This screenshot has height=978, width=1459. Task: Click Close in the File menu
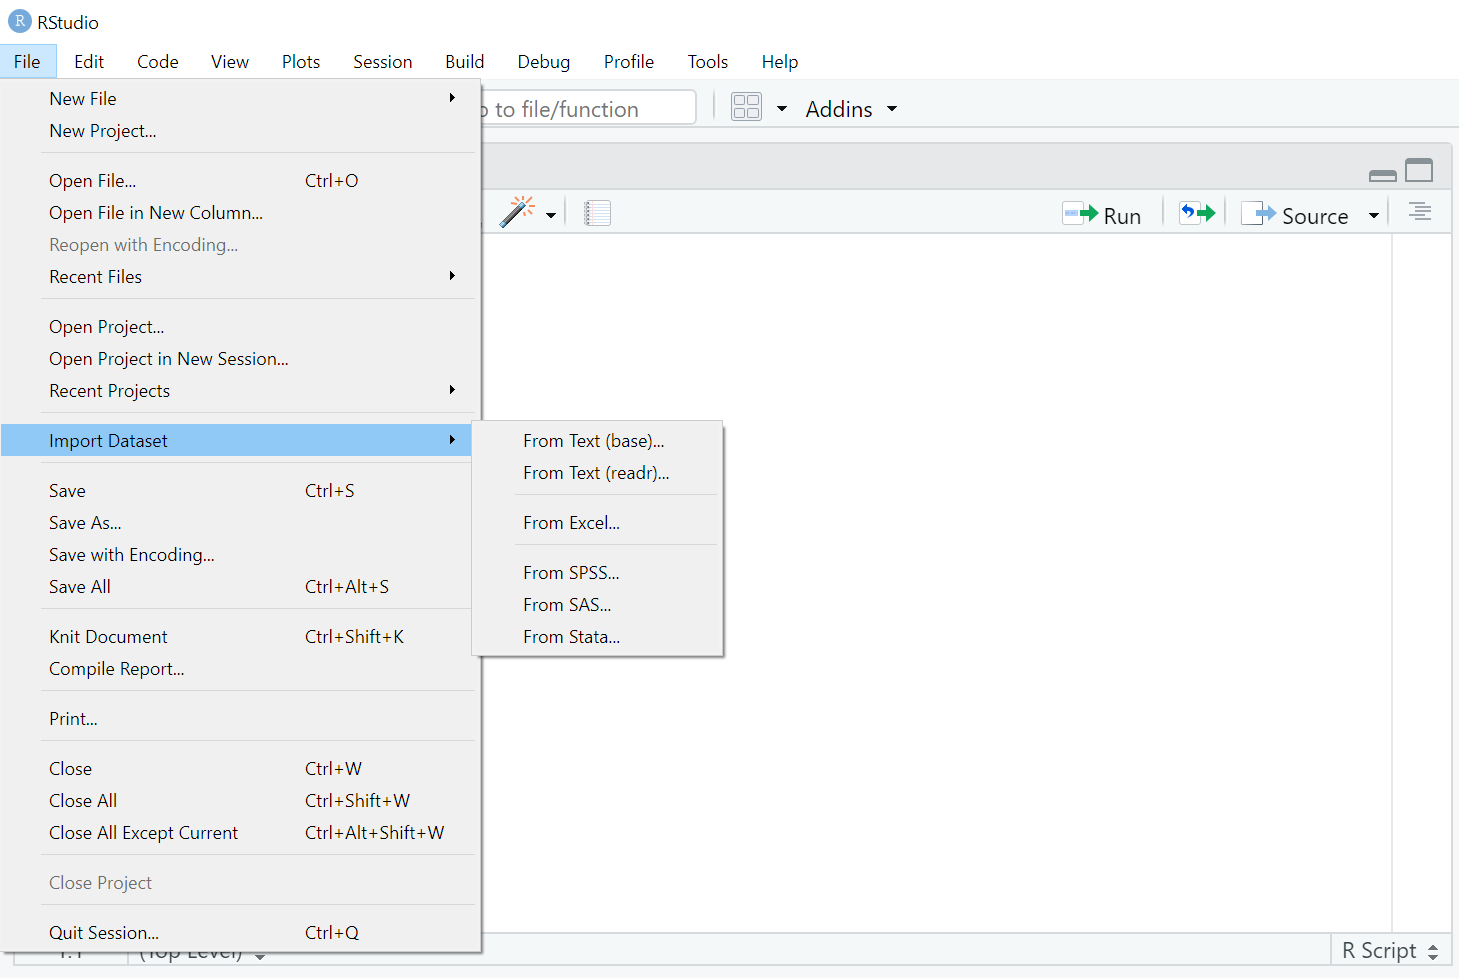[x=240, y=768]
